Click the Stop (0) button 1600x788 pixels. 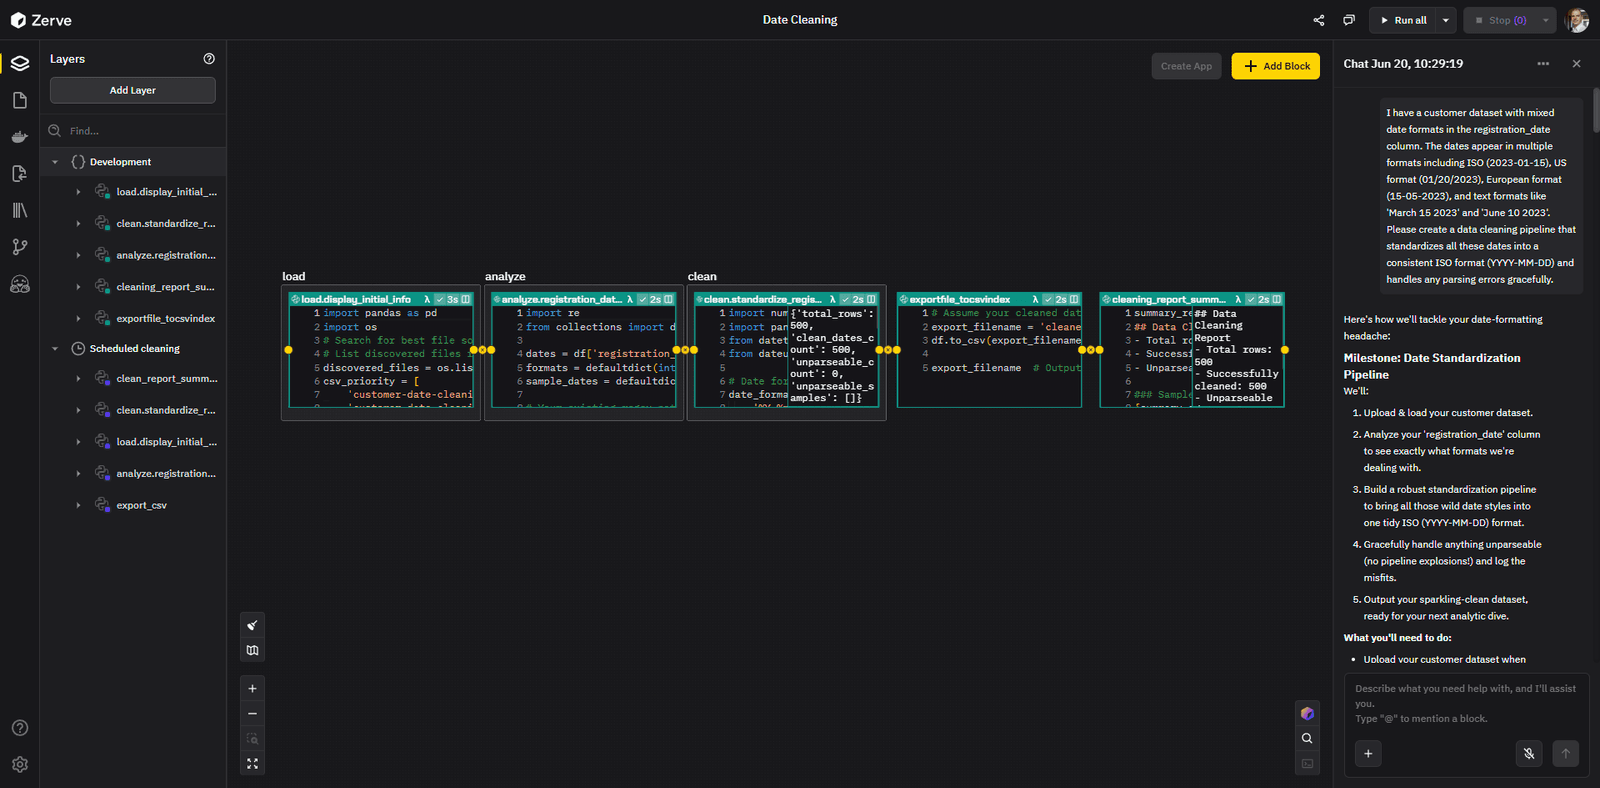pyautogui.click(x=1500, y=20)
